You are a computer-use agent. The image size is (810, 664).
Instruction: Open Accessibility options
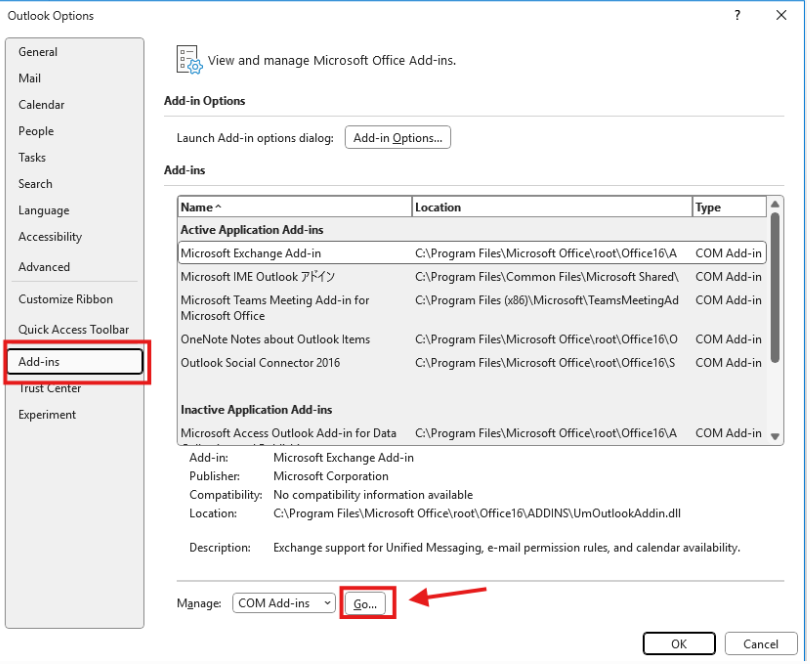click(x=50, y=237)
